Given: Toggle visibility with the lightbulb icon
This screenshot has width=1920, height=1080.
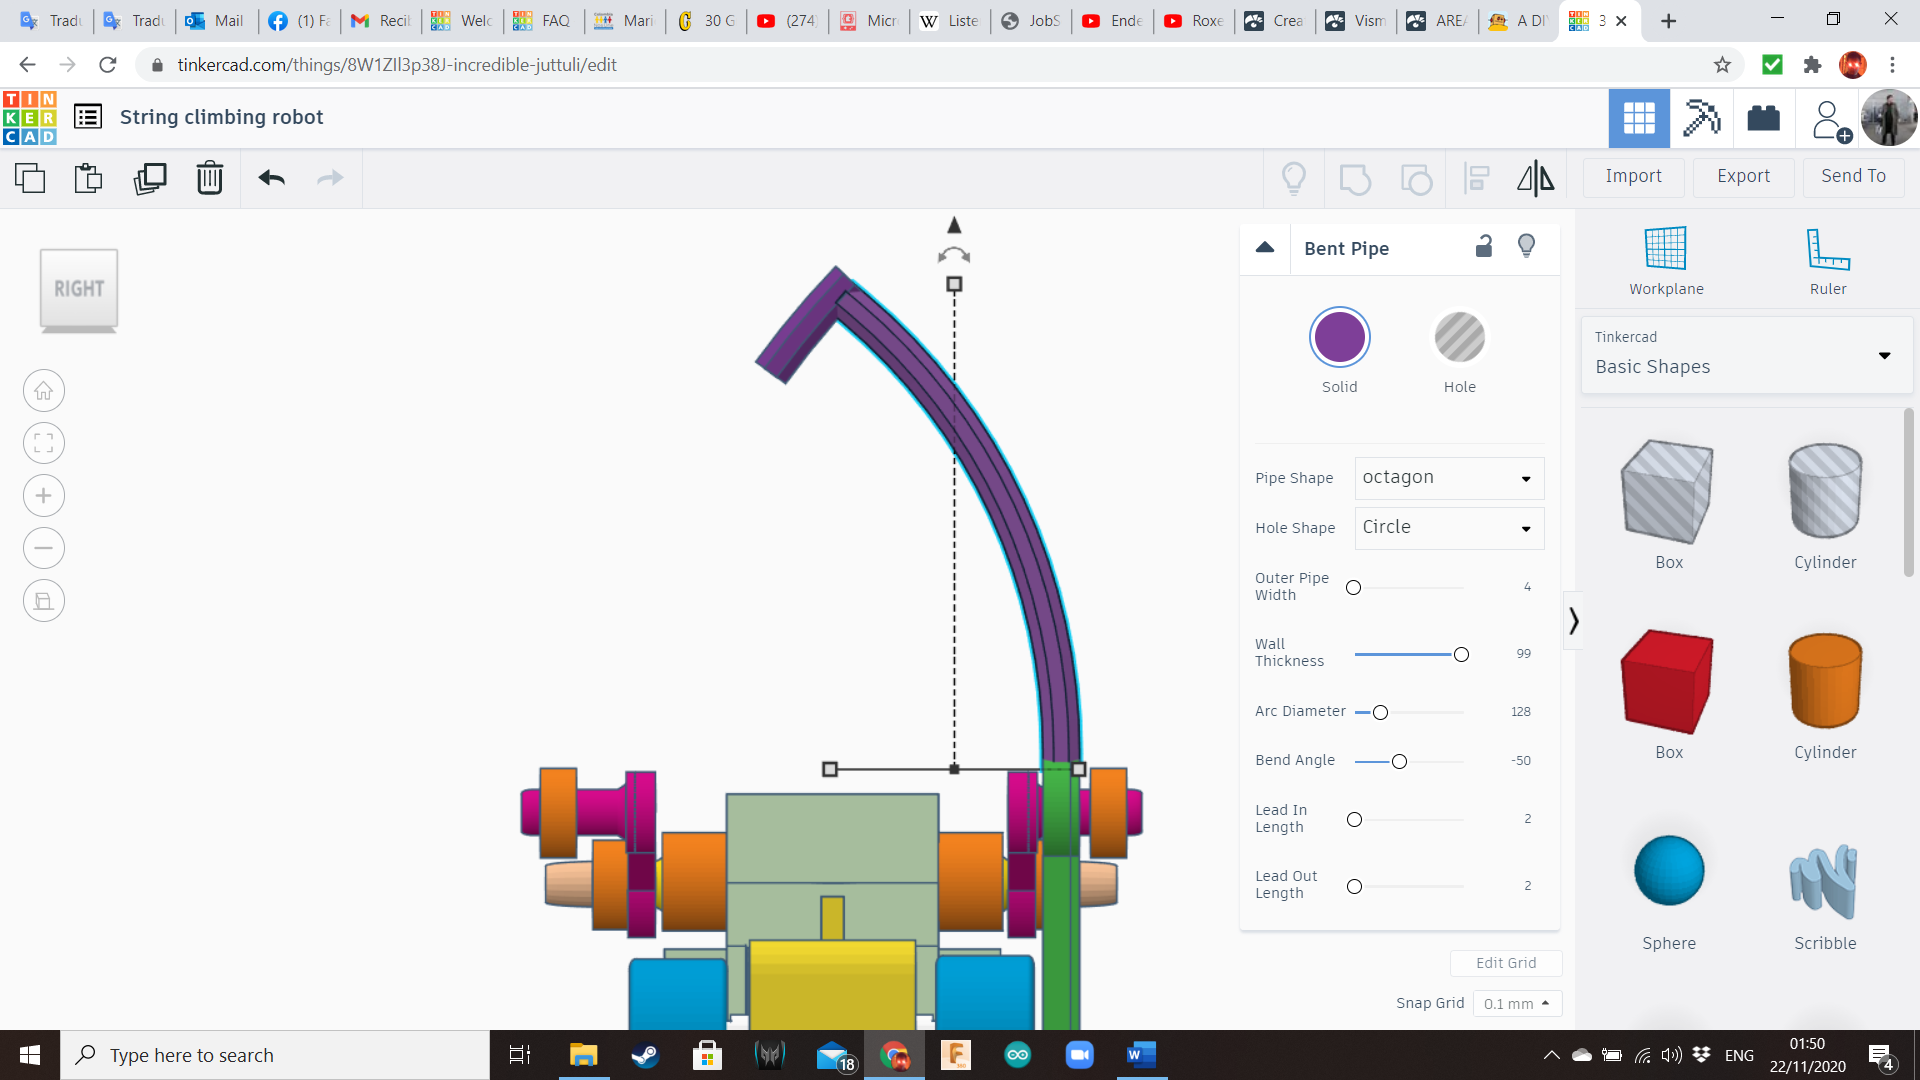Looking at the screenshot, I should click(1526, 245).
